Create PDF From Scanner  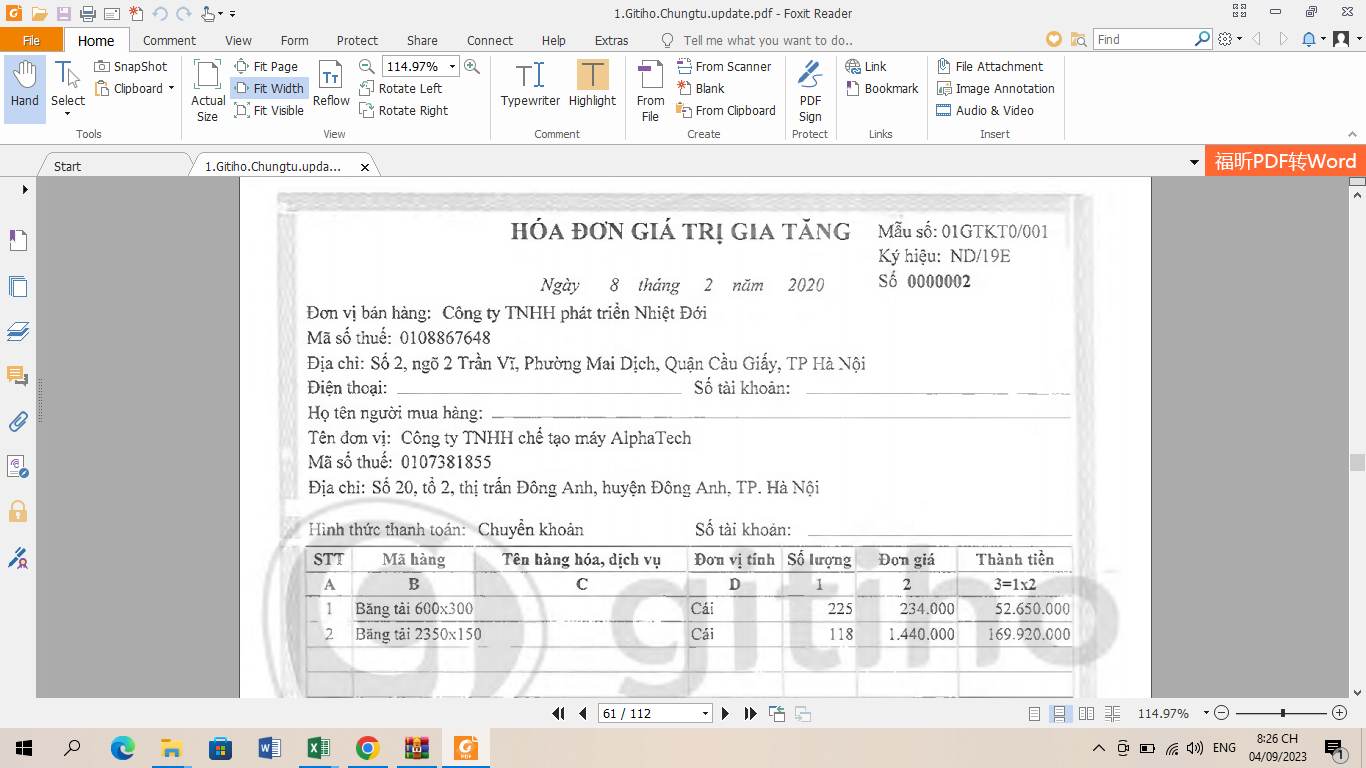coord(724,66)
